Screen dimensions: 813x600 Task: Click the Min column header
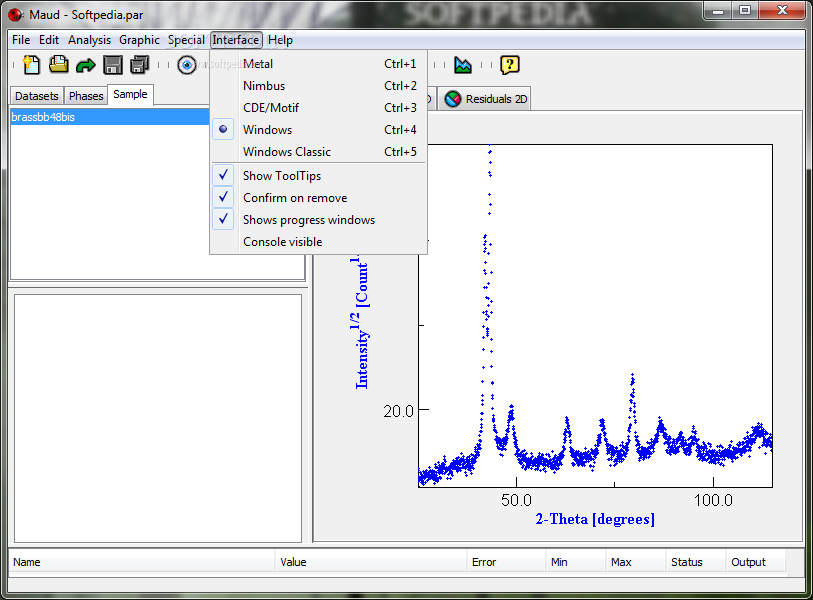(576, 562)
